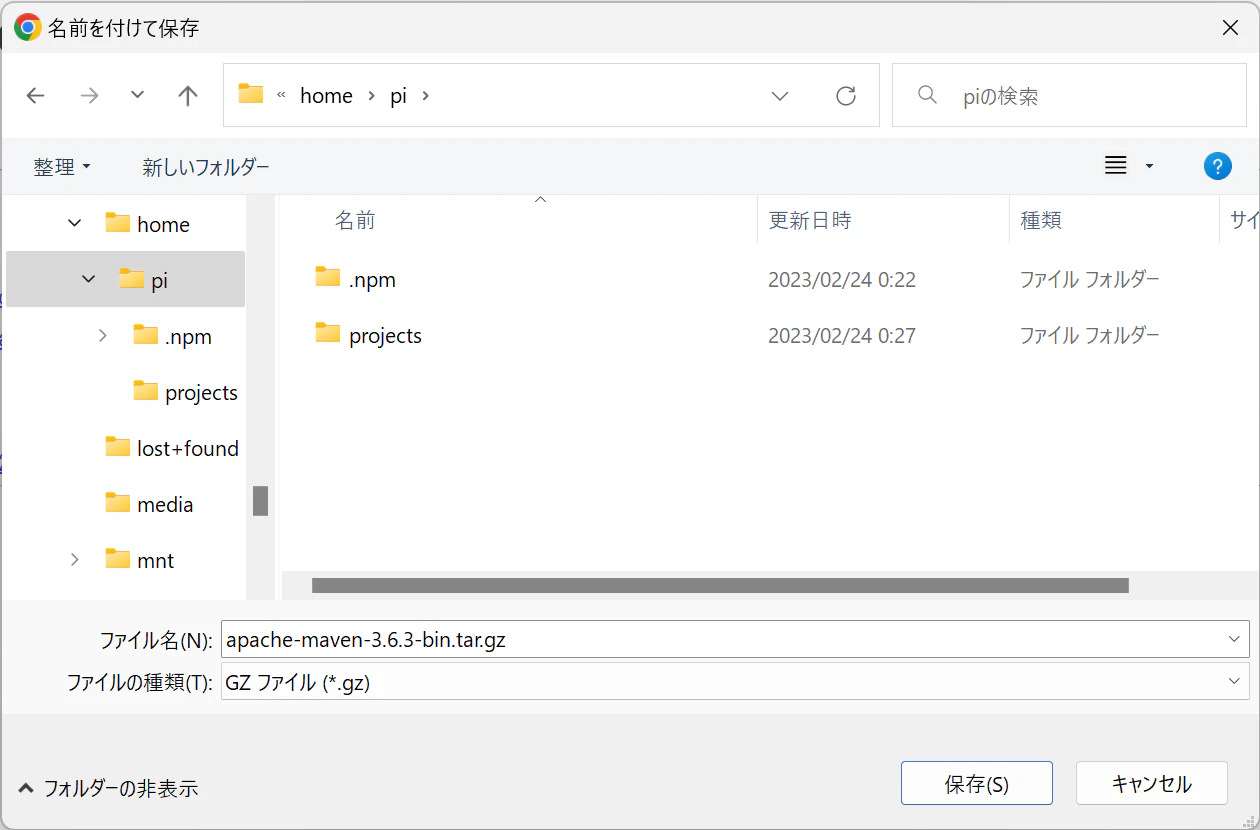1260x830 pixels.
Task: Click the .npm folder icon in file list
Action: click(x=328, y=277)
